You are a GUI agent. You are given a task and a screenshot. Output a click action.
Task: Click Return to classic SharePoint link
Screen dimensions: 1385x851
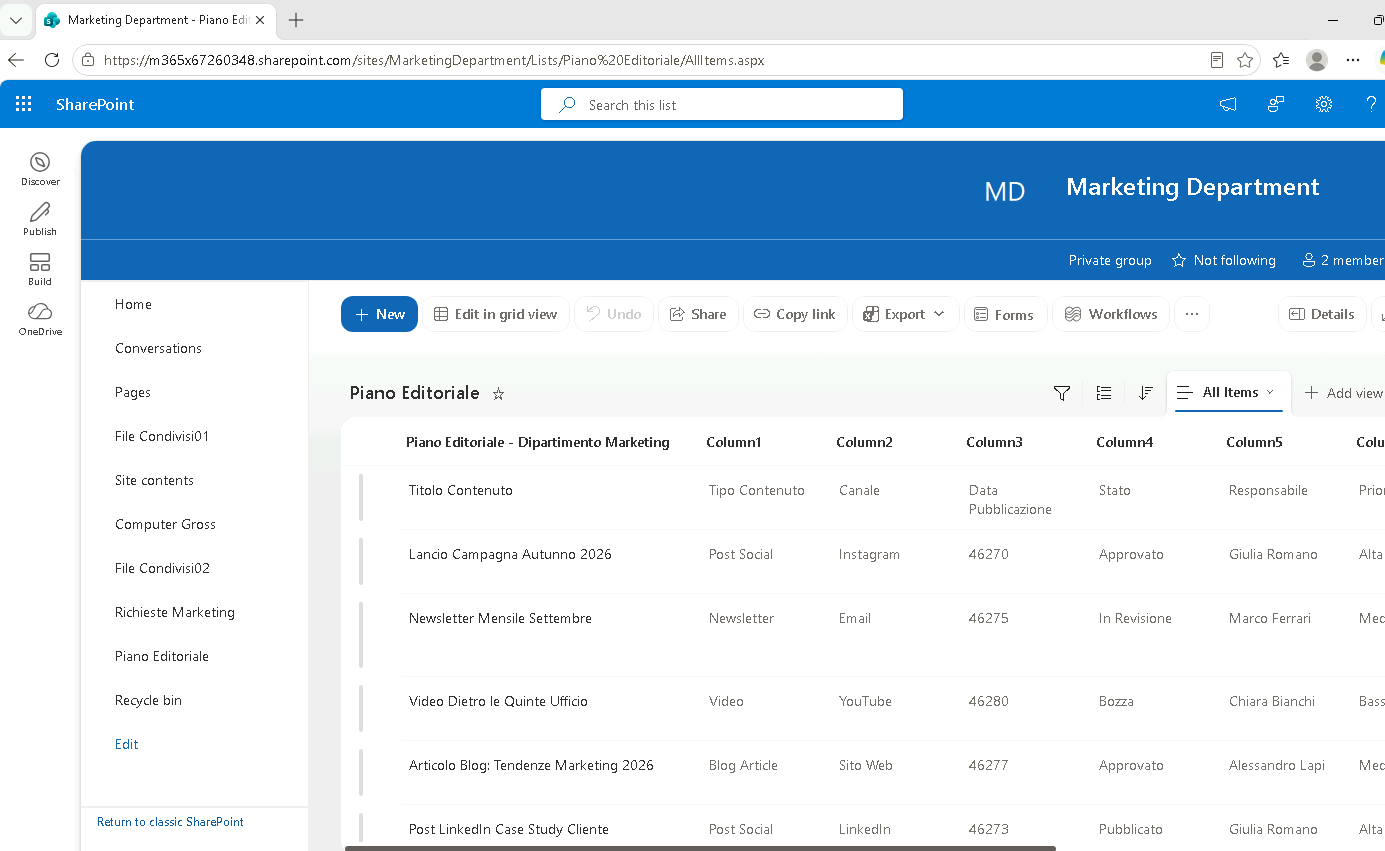[170, 822]
